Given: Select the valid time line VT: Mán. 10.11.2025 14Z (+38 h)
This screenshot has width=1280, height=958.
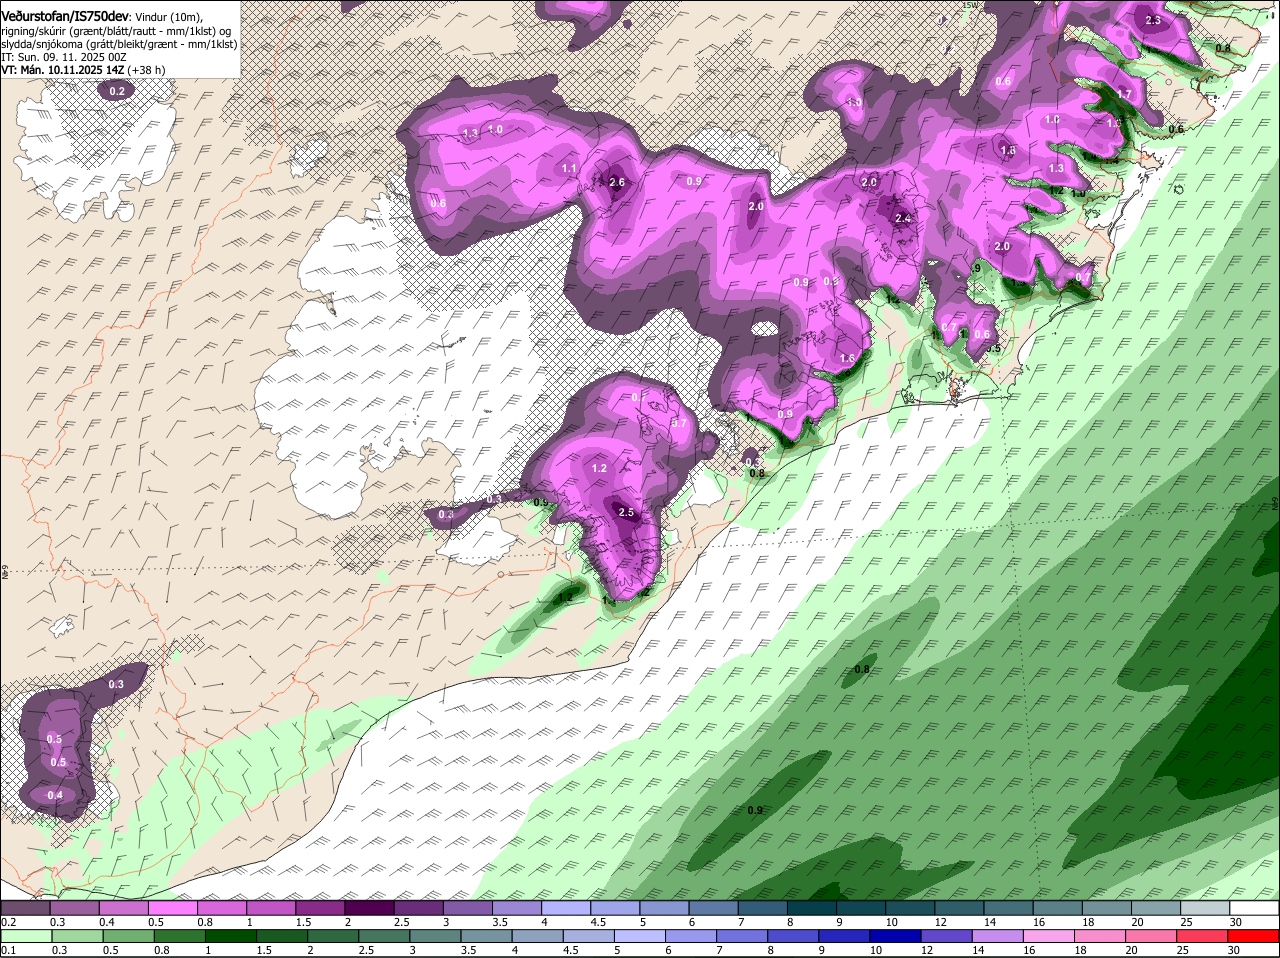Looking at the screenshot, I should 83,70.
